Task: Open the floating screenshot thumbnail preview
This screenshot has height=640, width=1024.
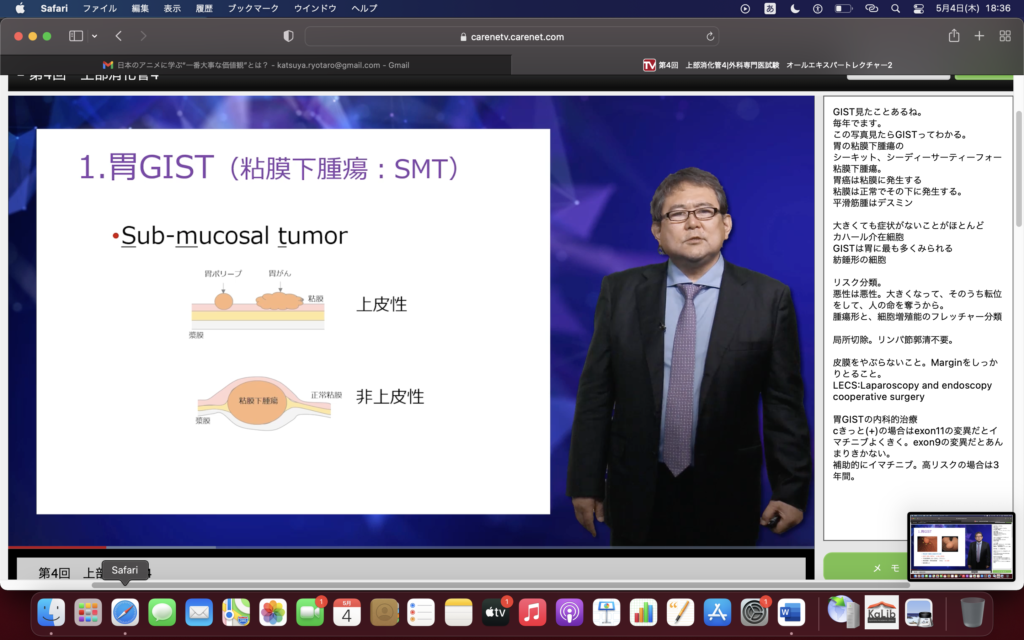Action: point(960,545)
